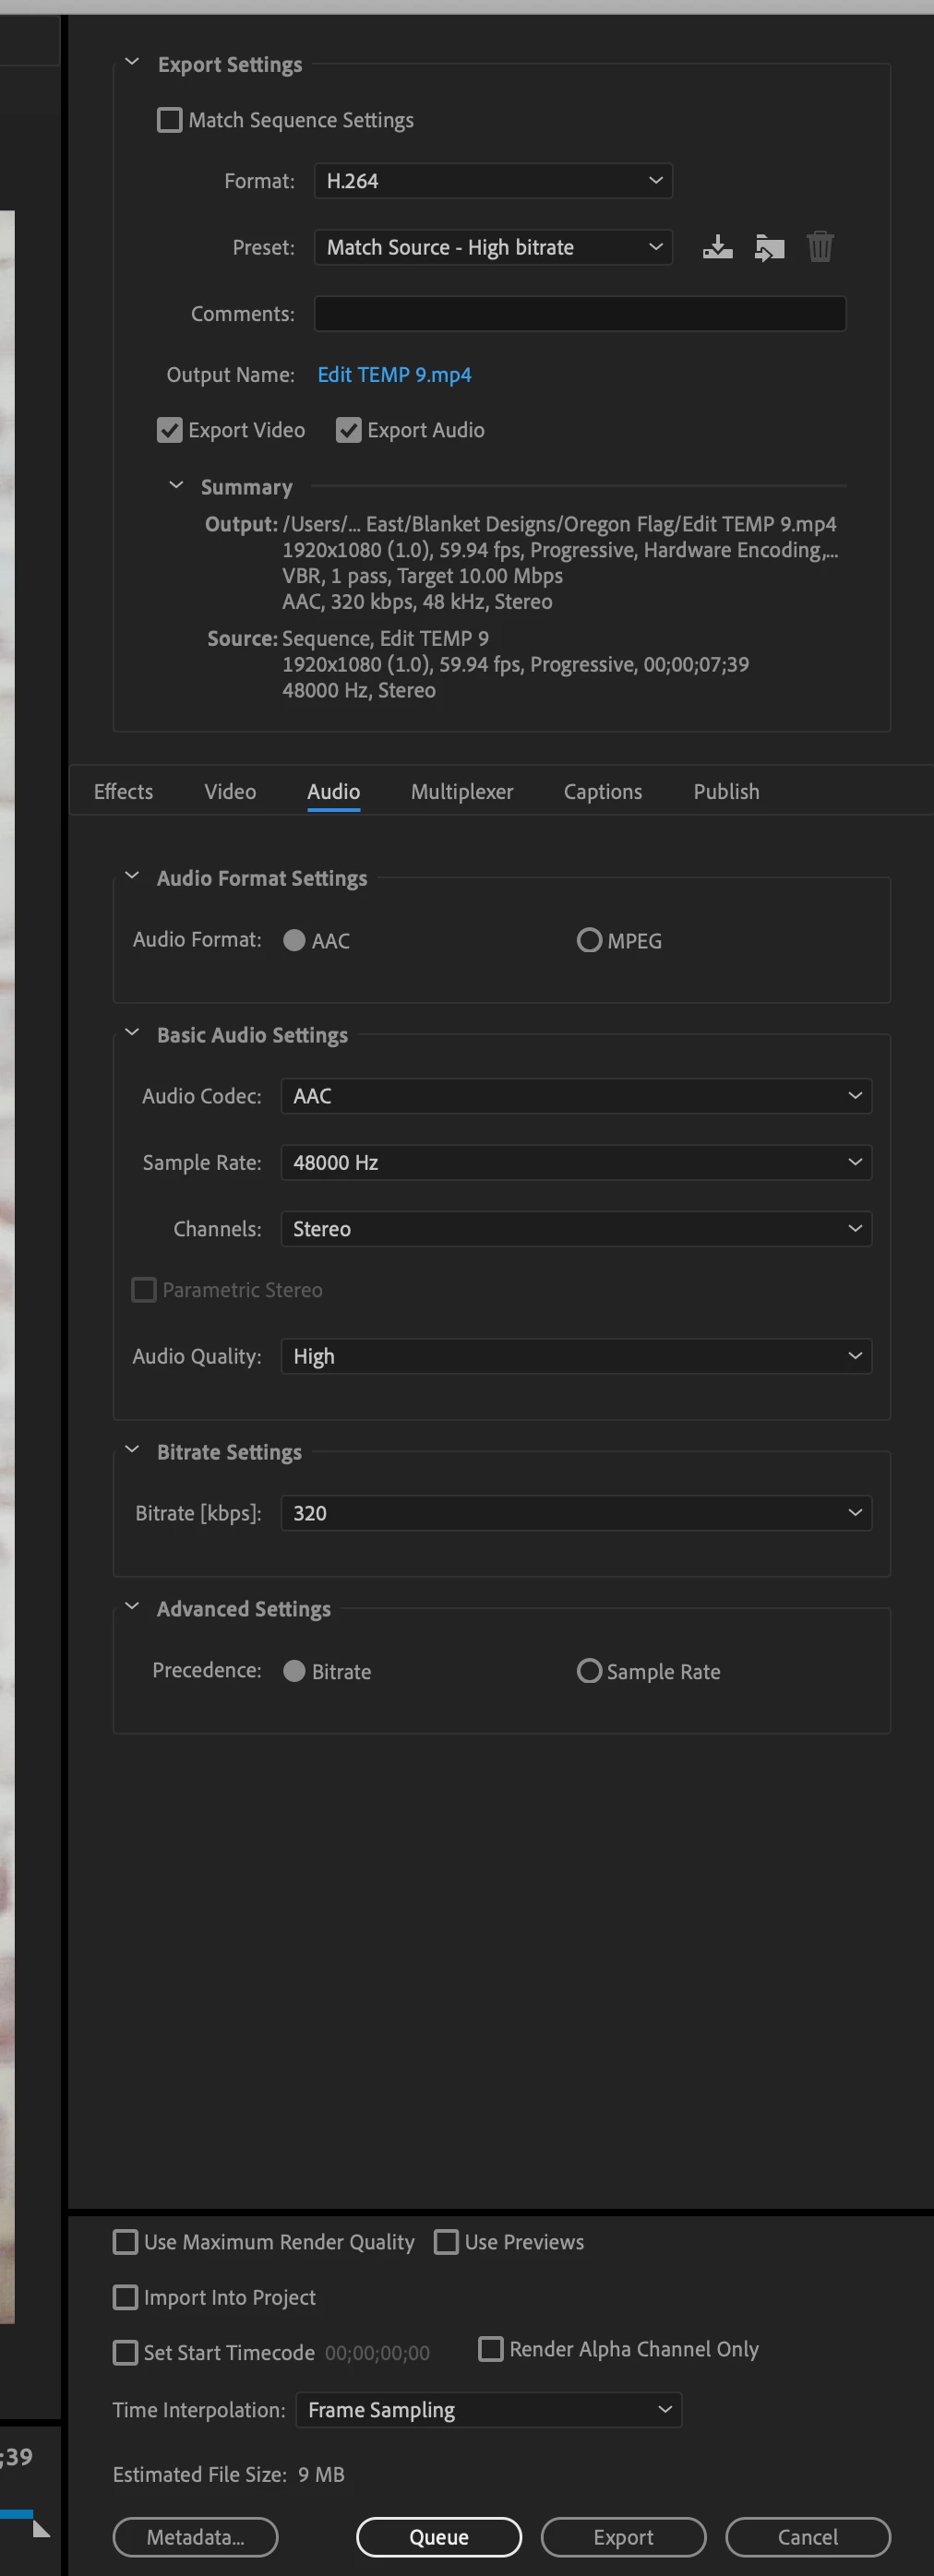Select the MPEG audio format
This screenshot has height=2576, width=934.
[589, 941]
